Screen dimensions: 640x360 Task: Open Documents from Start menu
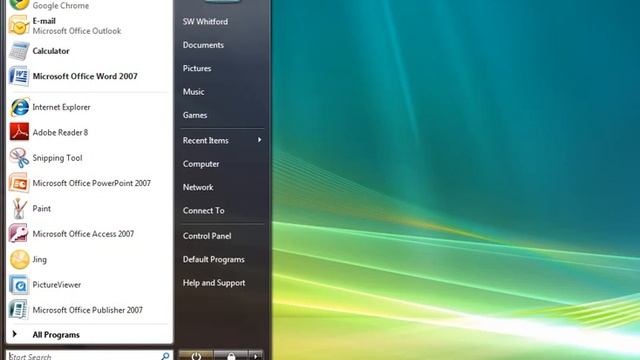coord(203,45)
